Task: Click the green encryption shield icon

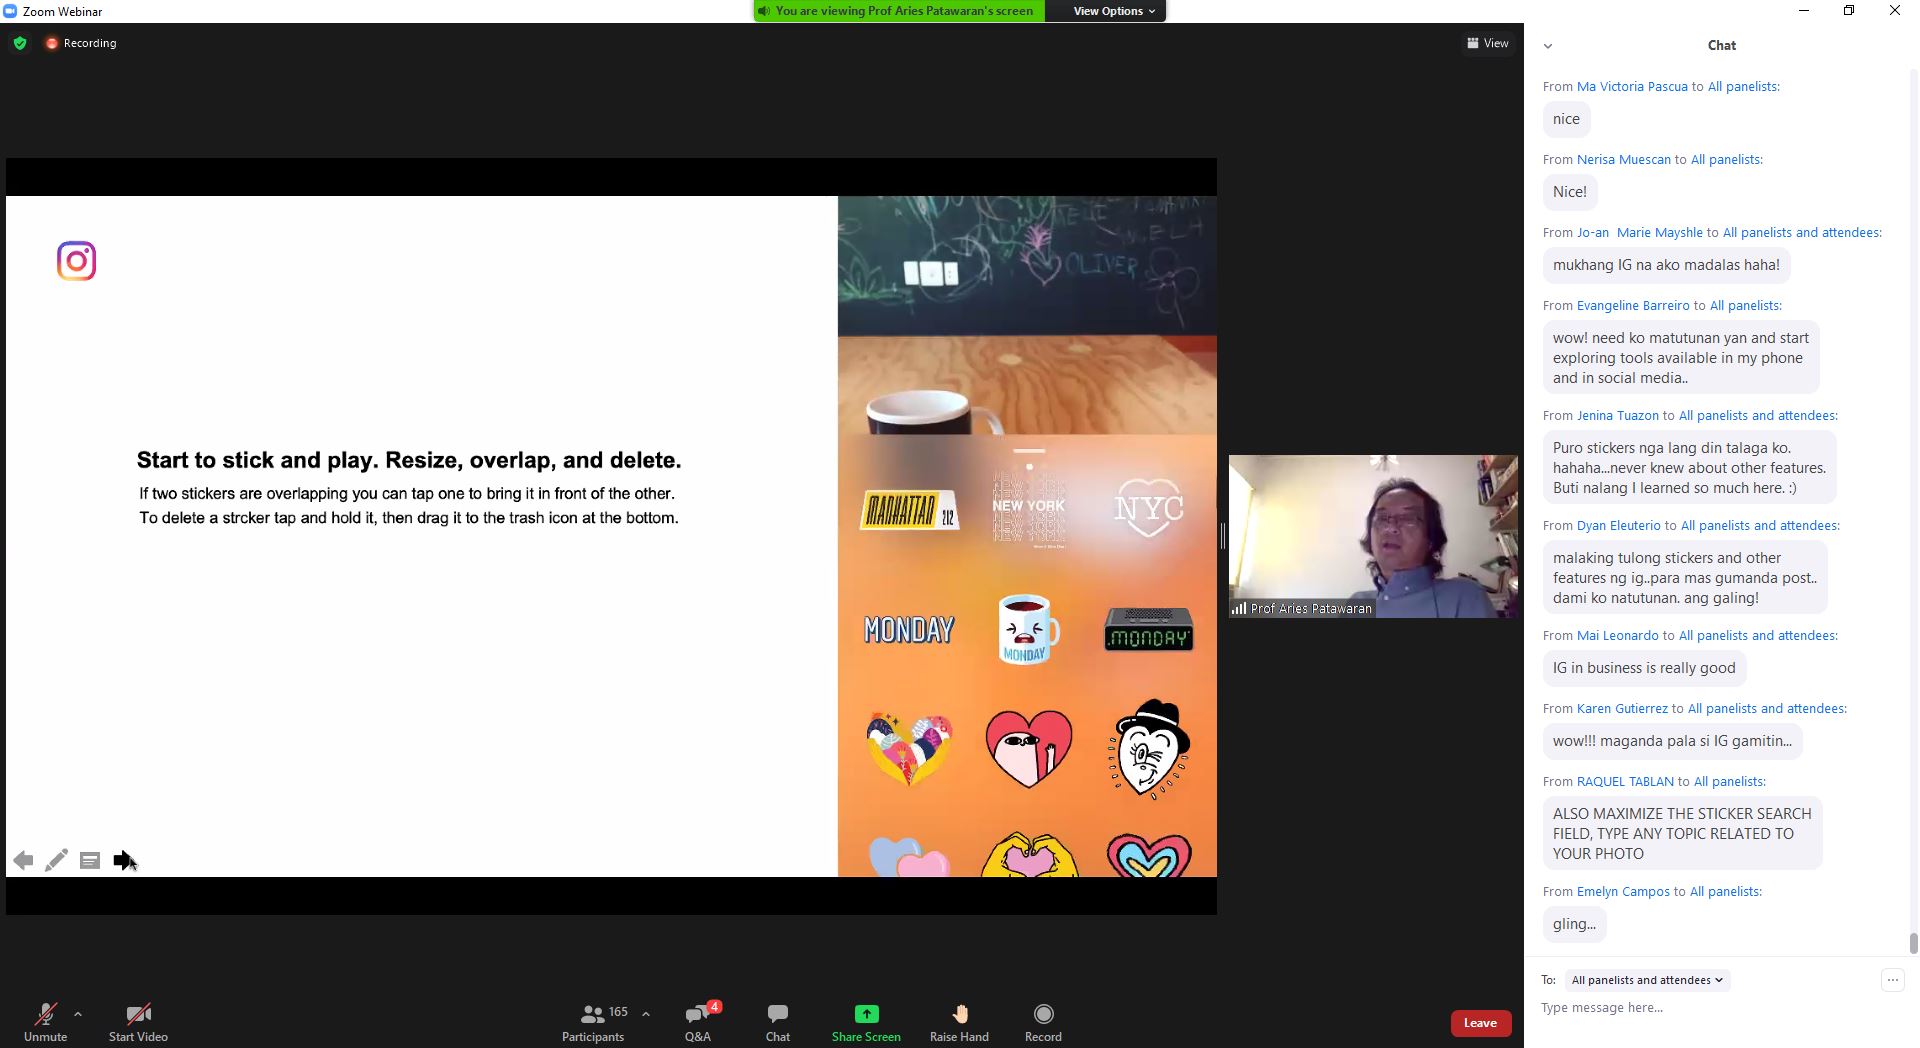Action: 20,43
